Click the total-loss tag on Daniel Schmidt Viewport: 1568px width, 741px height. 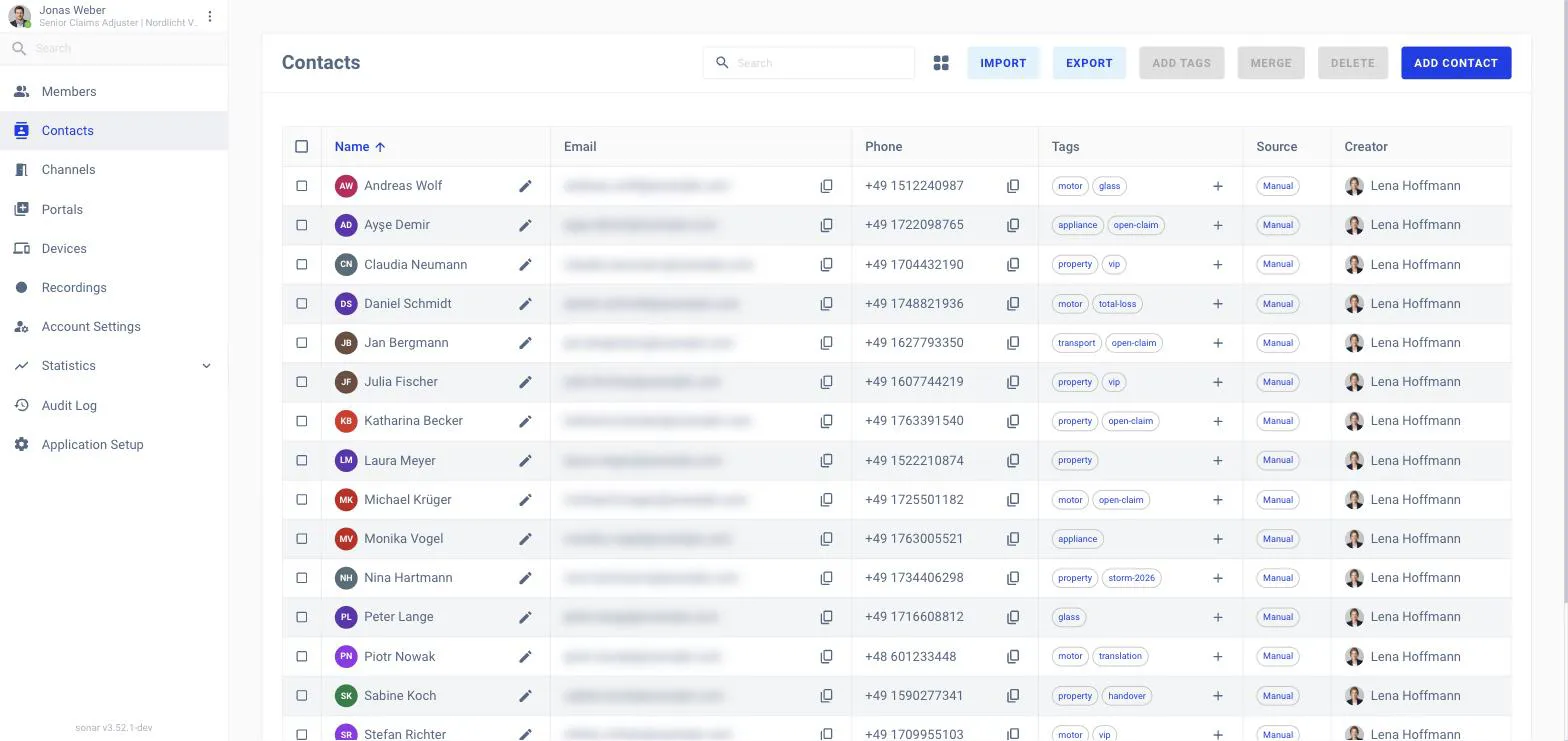[1117, 304]
